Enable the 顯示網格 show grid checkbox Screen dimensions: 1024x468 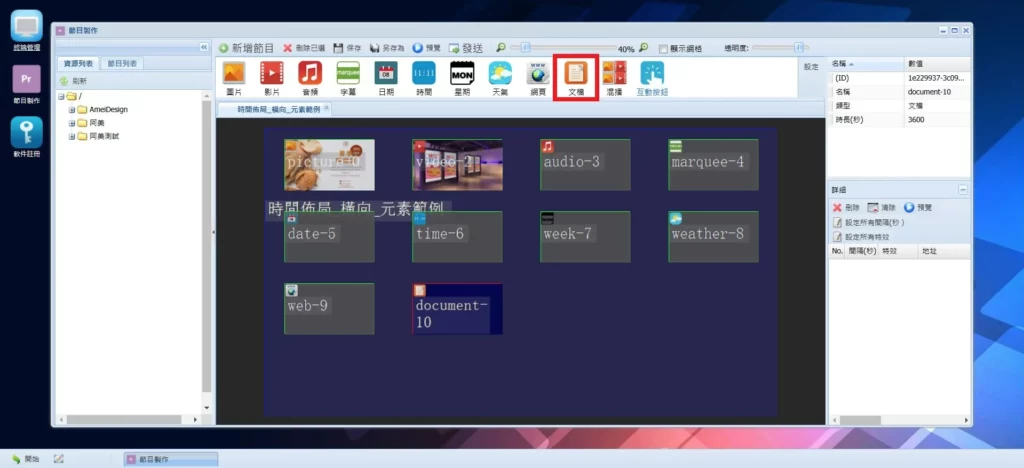663,48
